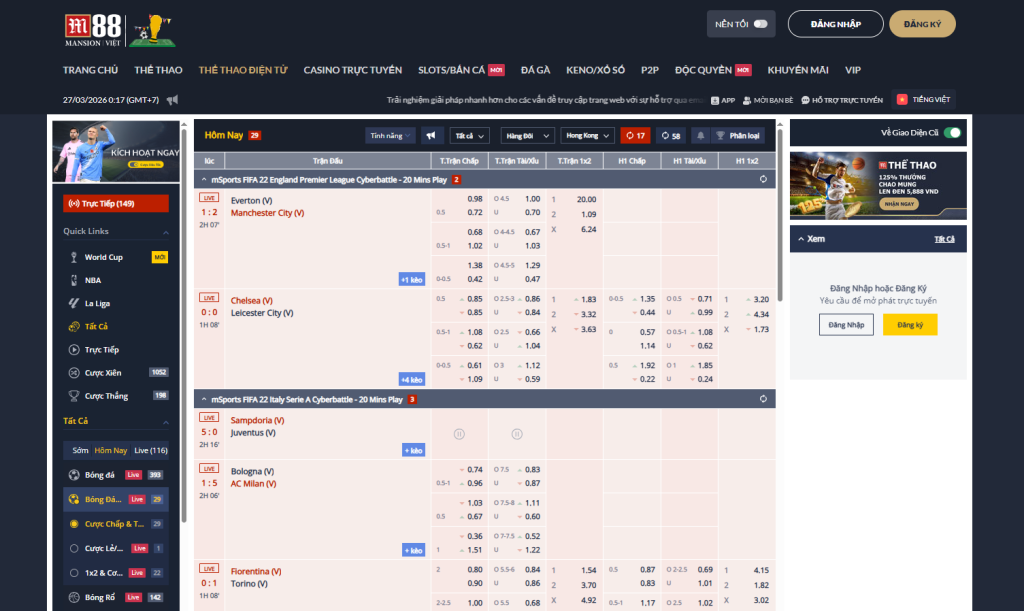Click the ĐĂNG NHẬP header button
The height and width of the screenshot is (611, 1024).
[836, 24]
